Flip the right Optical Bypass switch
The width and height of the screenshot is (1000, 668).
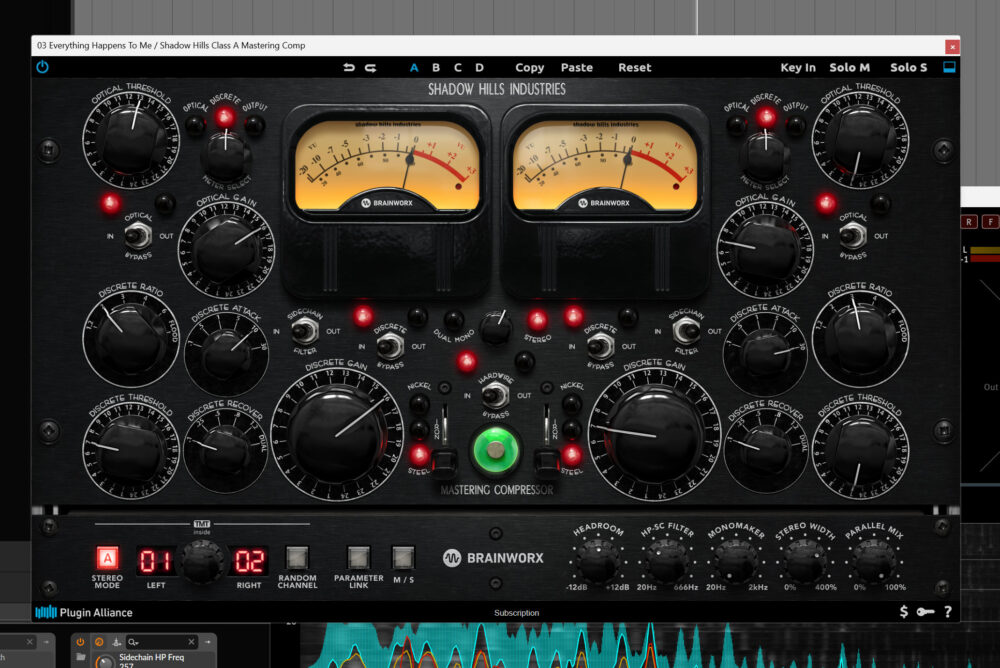852,236
